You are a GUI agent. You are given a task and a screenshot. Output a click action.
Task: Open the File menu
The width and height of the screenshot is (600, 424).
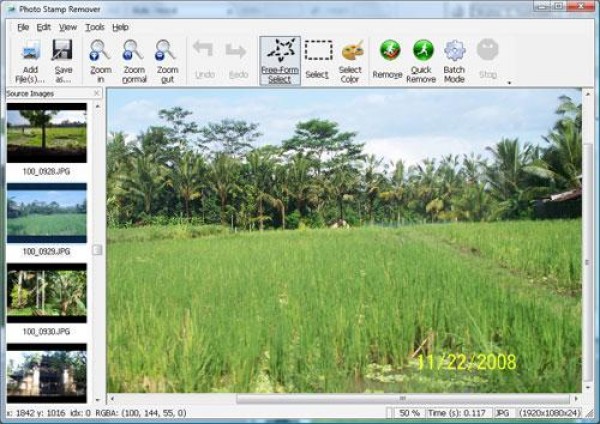[x=23, y=27]
